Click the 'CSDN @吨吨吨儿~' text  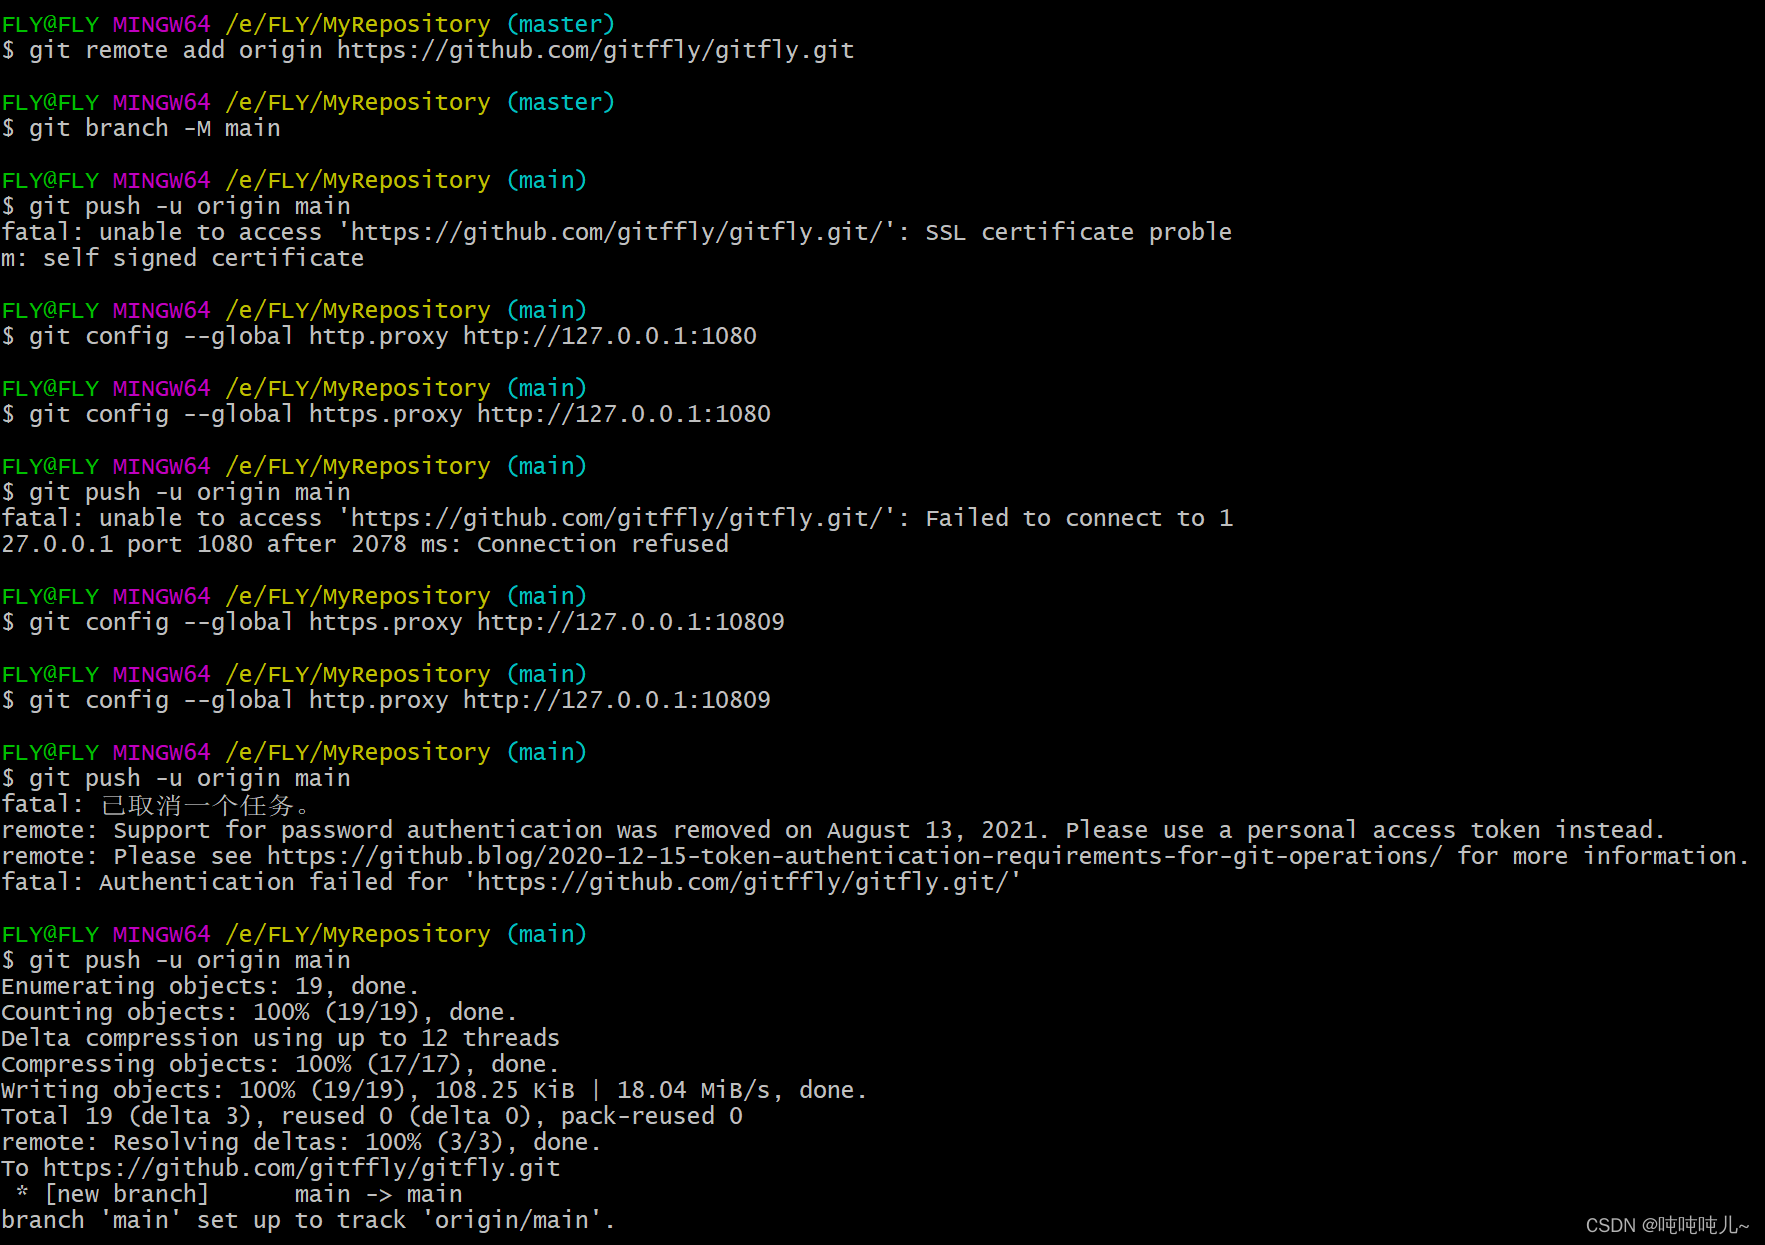(x=1668, y=1225)
